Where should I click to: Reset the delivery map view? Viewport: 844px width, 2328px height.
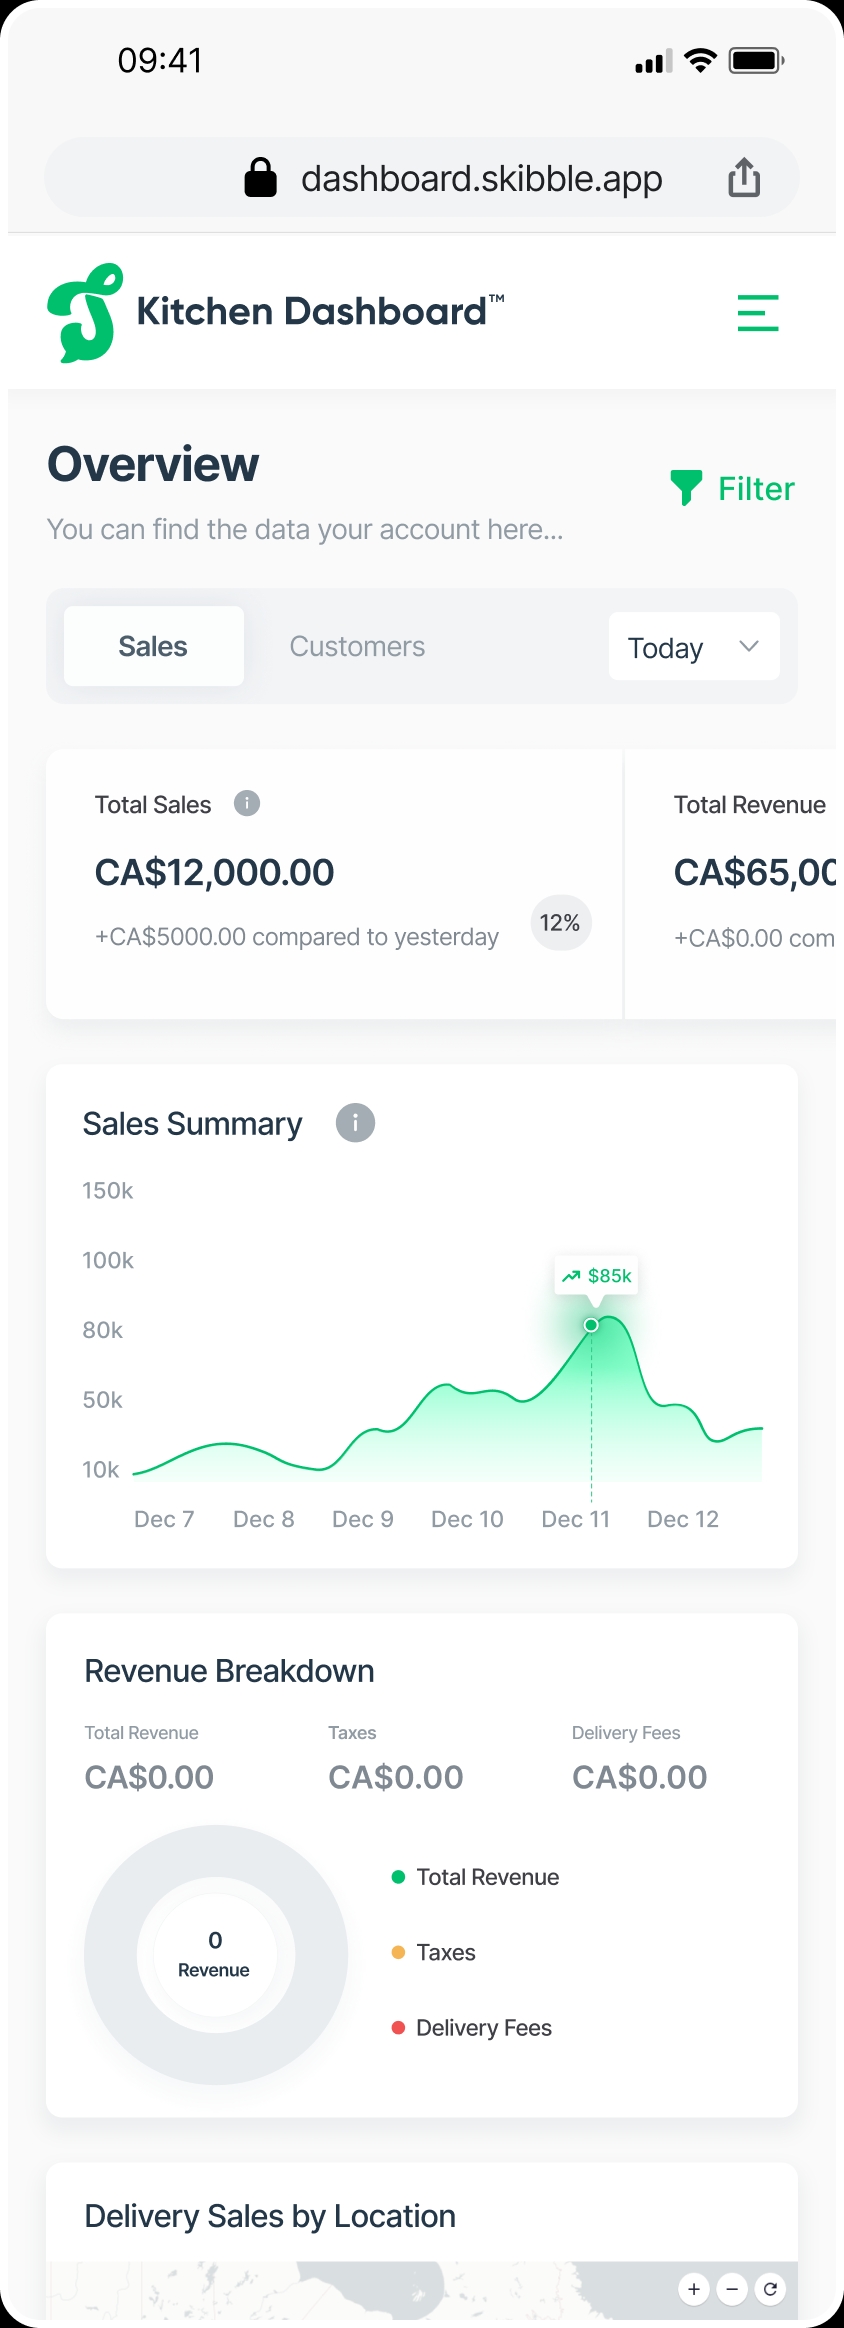(x=770, y=2289)
